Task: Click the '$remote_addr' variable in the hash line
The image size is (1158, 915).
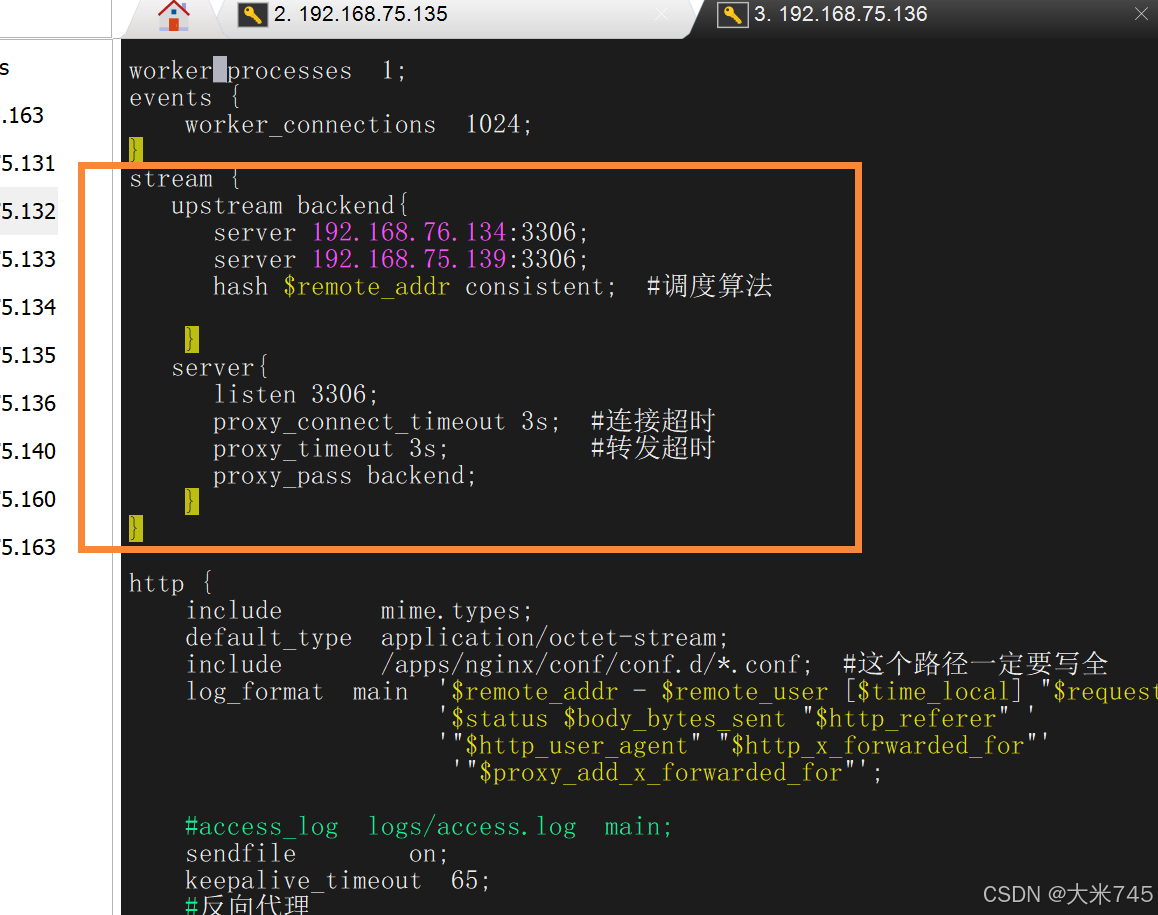Action: click(x=366, y=287)
